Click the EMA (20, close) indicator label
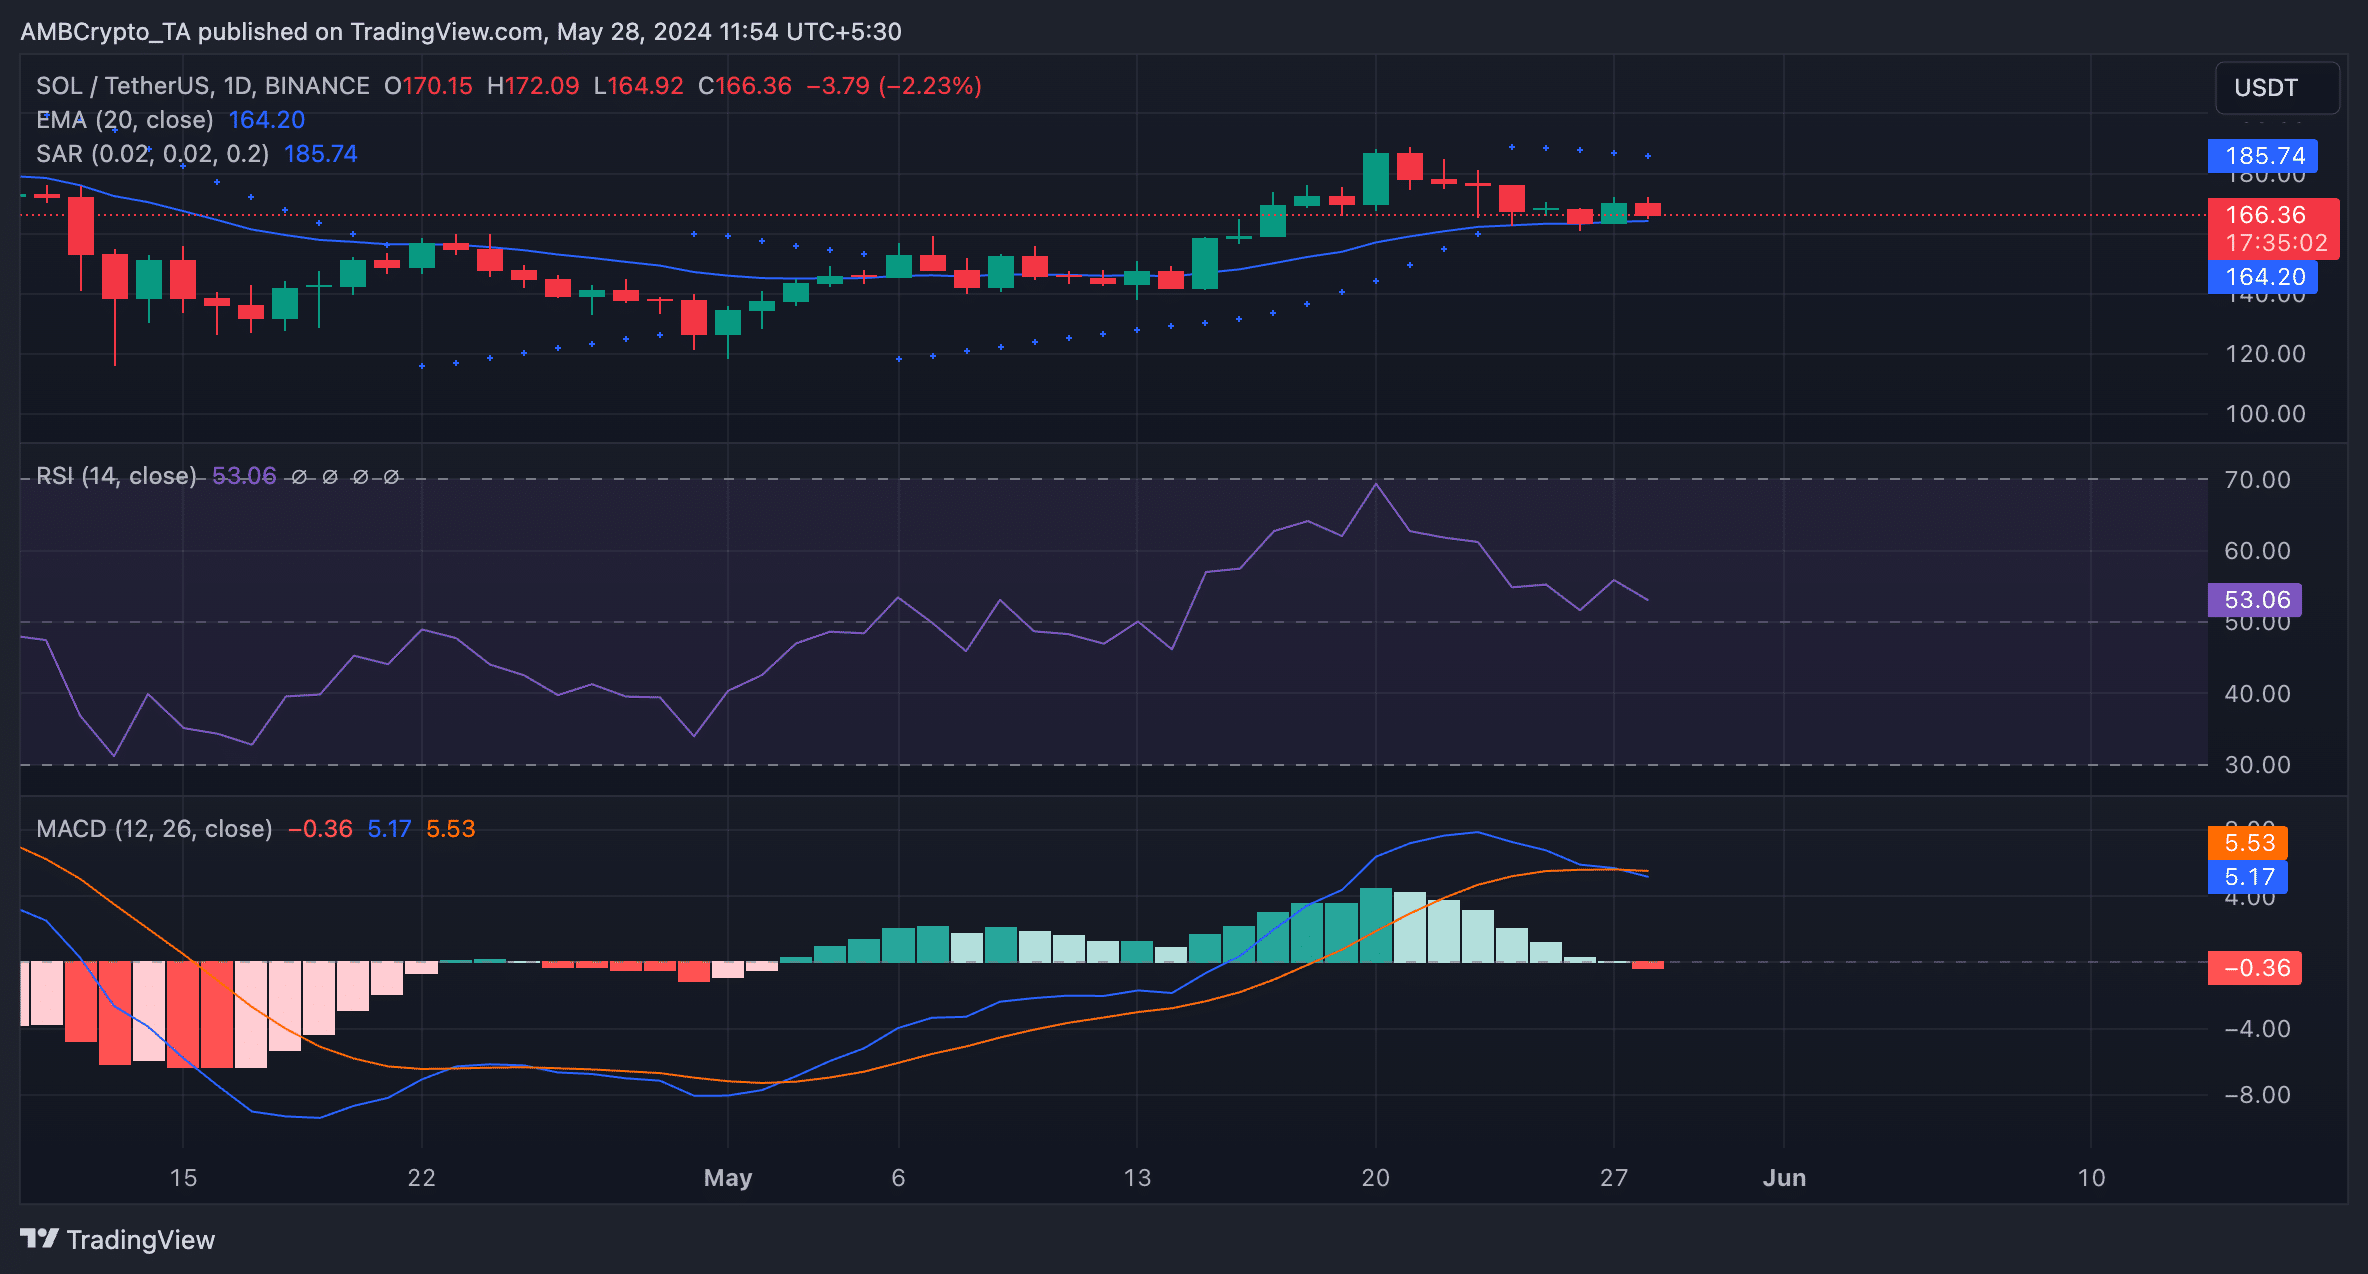Image resolution: width=2368 pixels, height=1274 pixels. pyautogui.click(x=125, y=120)
